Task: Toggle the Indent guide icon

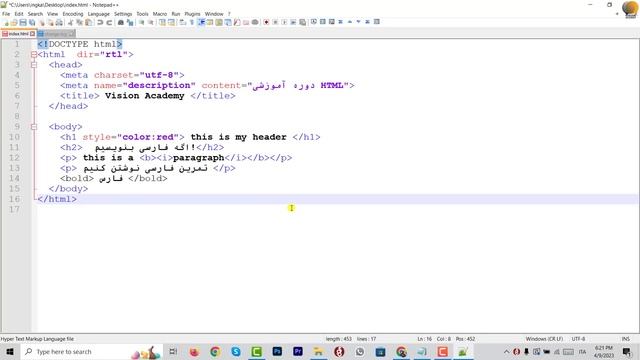Action: 201,22
